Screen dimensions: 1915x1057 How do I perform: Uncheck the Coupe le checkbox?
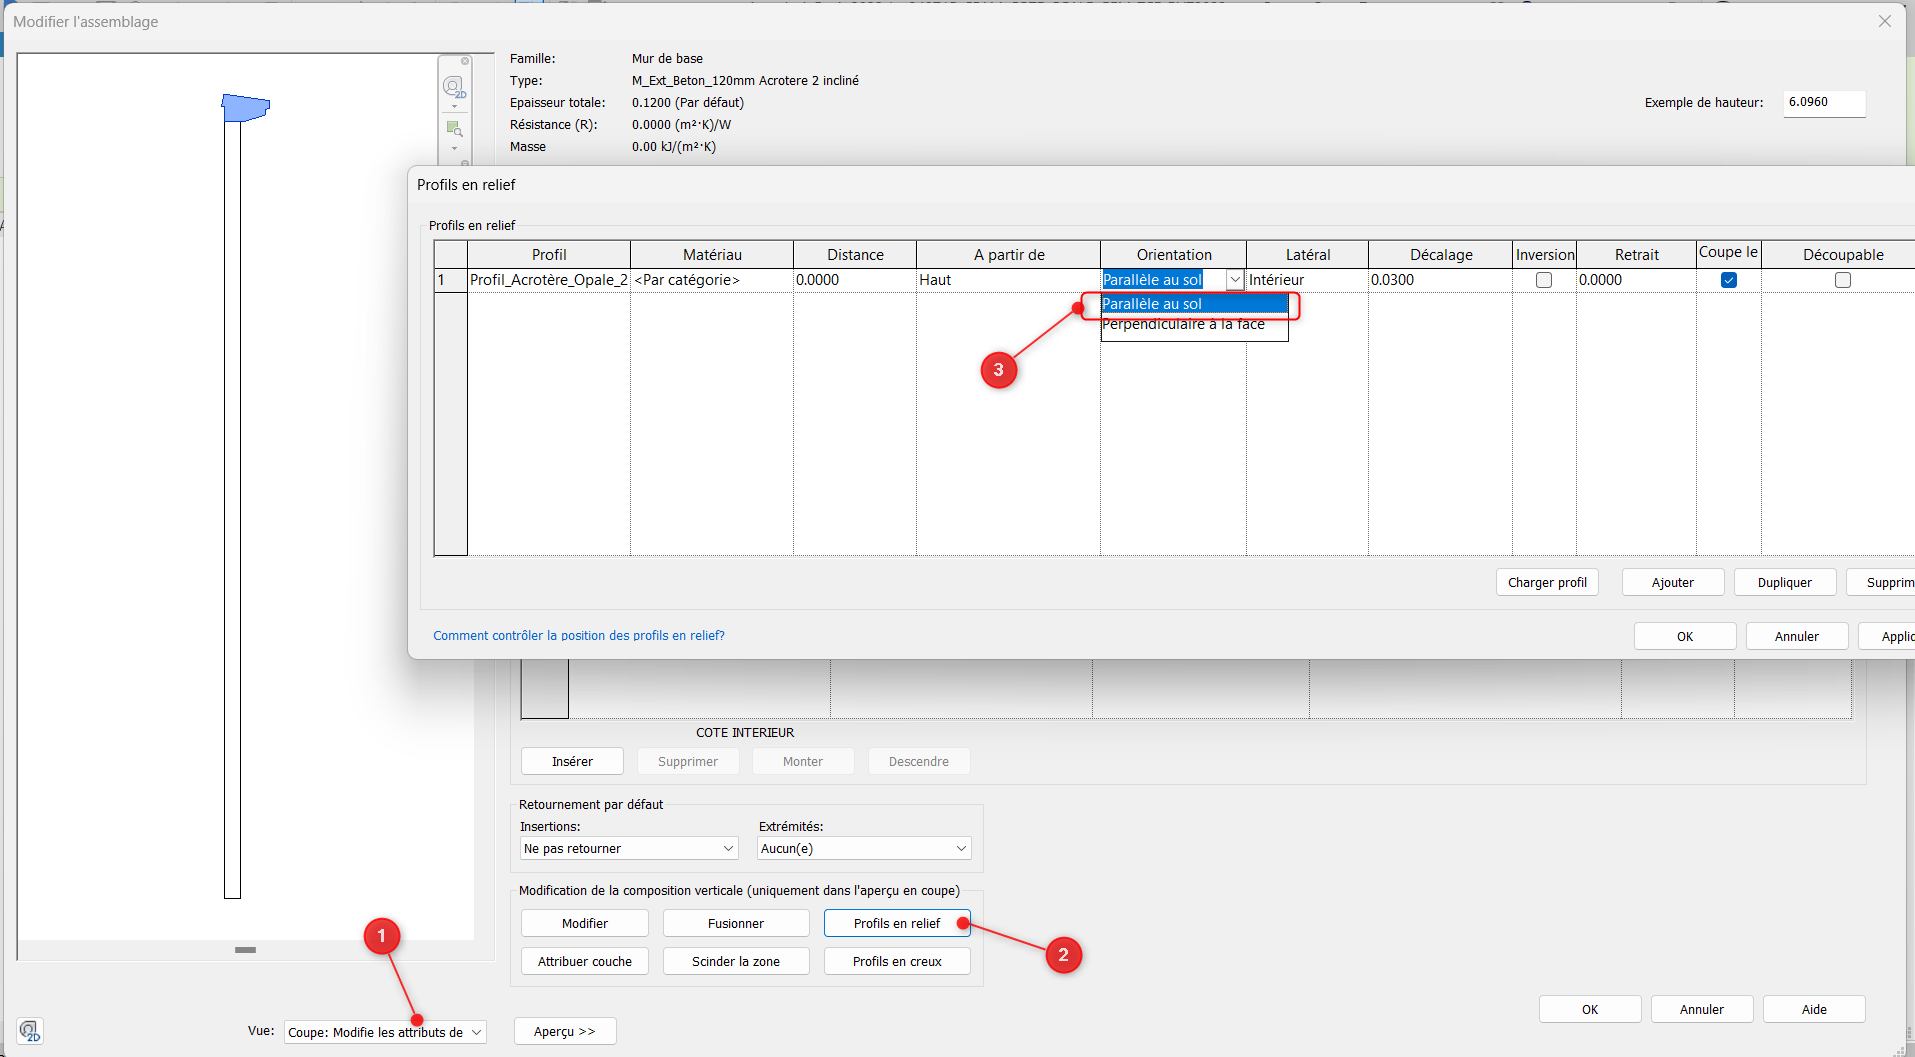coord(1728,280)
